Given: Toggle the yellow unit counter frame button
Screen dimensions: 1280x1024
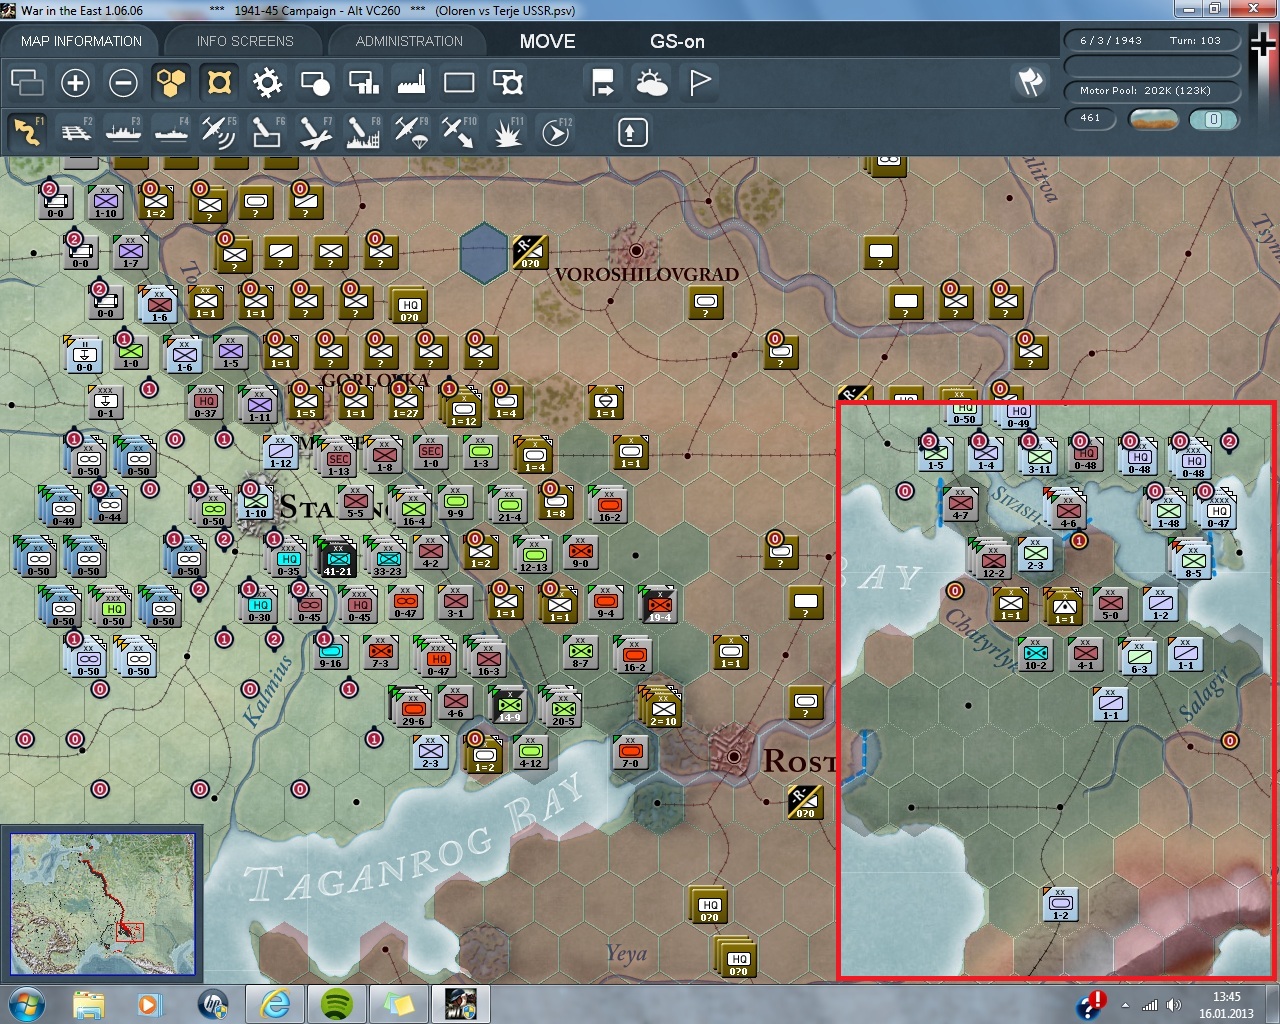Looking at the screenshot, I should tap(219, 82).
